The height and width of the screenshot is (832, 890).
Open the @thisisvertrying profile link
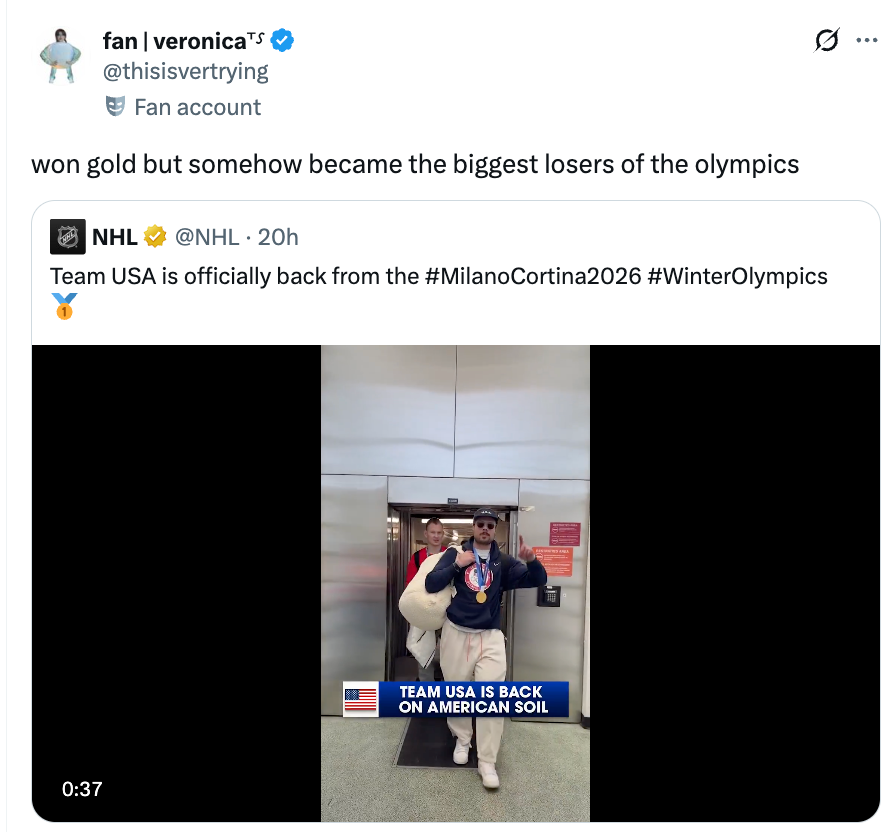186,71
